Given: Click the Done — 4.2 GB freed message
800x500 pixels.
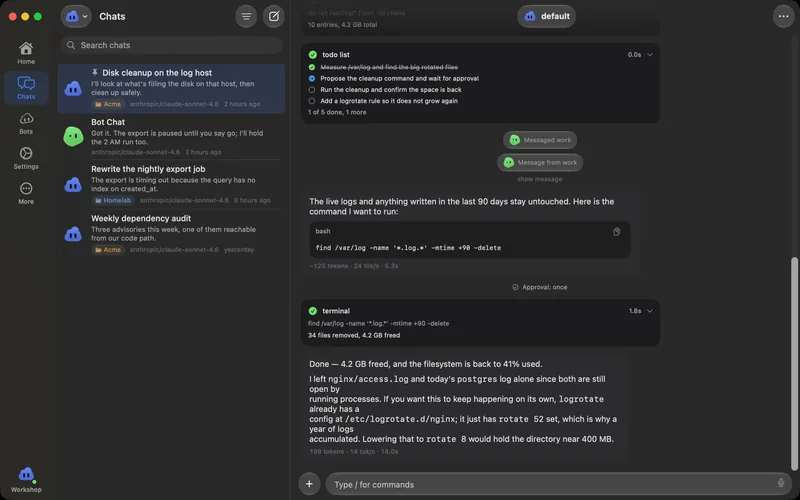Looking at the screenshot, I should 426,364.
